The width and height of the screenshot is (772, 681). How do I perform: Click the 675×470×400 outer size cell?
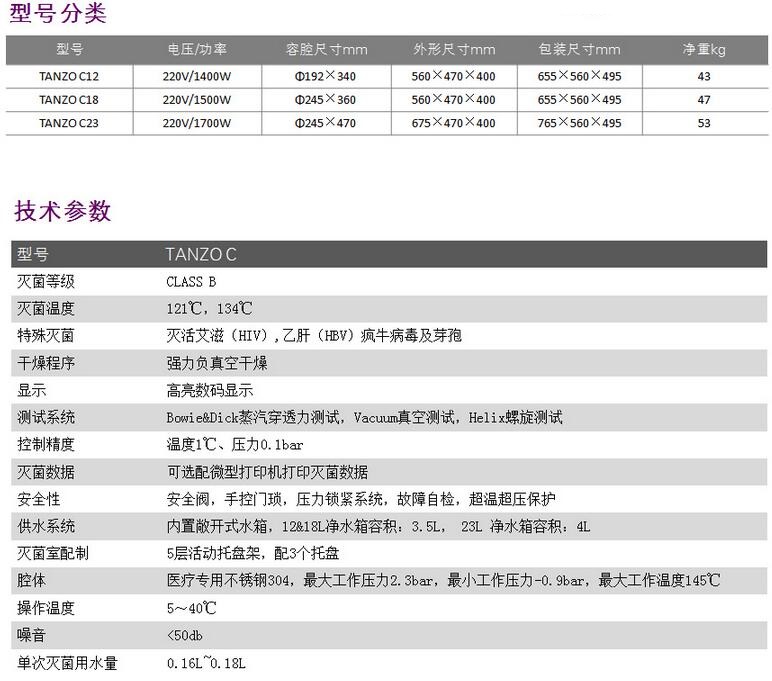[453, 123]
